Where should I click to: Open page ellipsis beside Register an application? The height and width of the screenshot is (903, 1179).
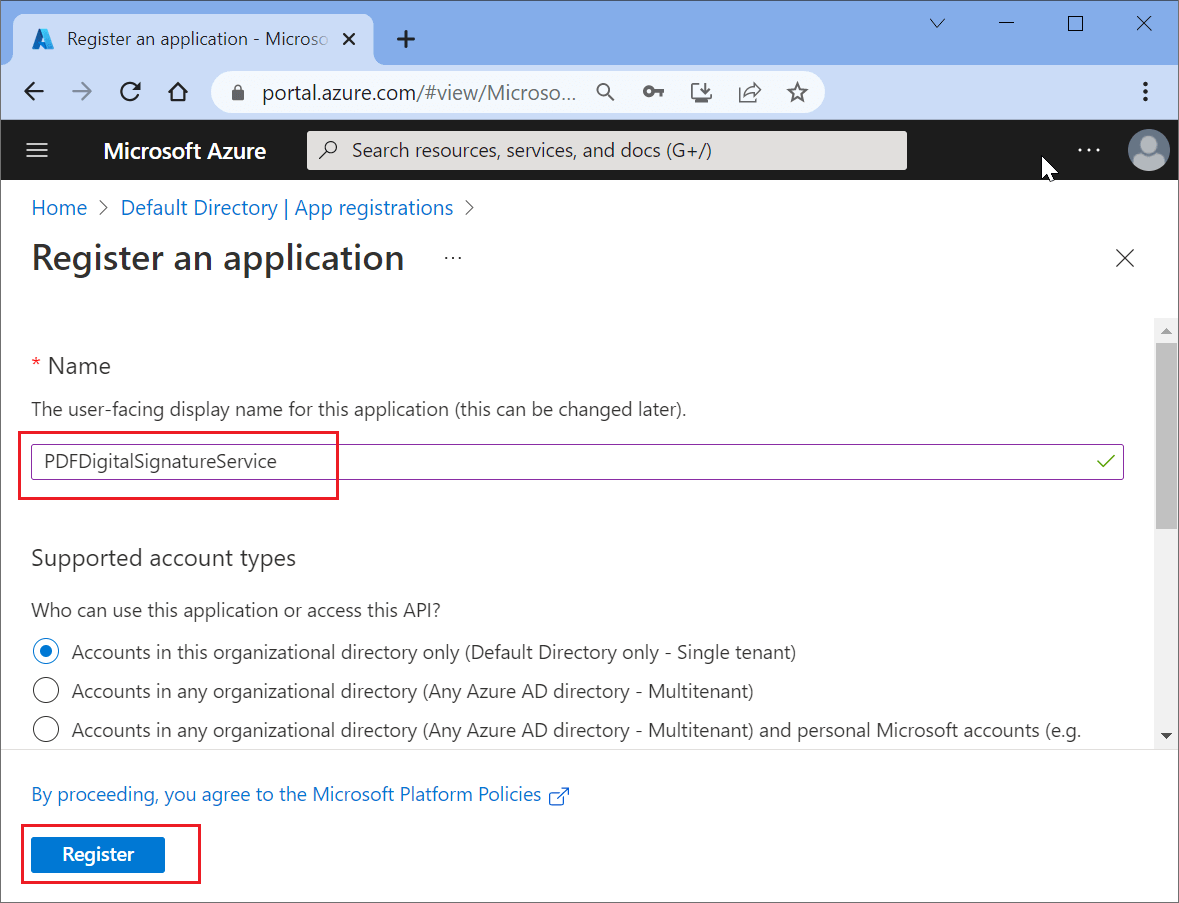453,258
